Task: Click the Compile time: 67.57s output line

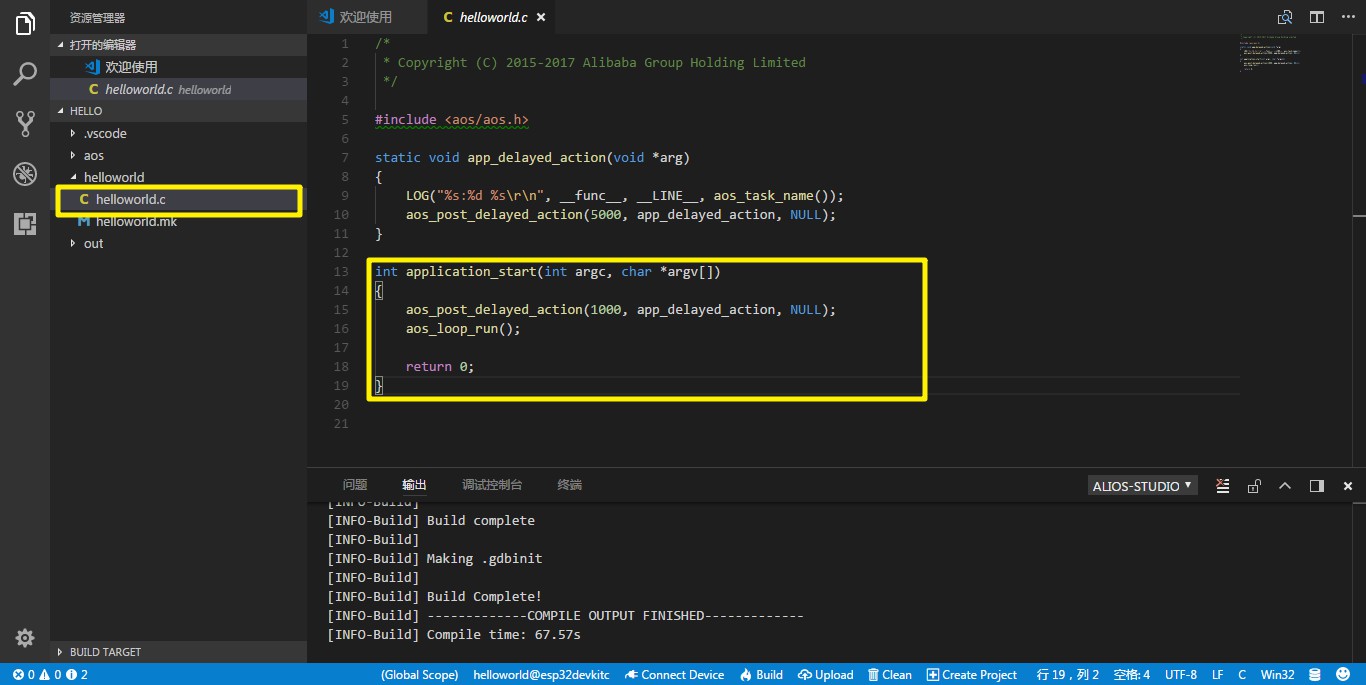Action: [x=454, y=634]
